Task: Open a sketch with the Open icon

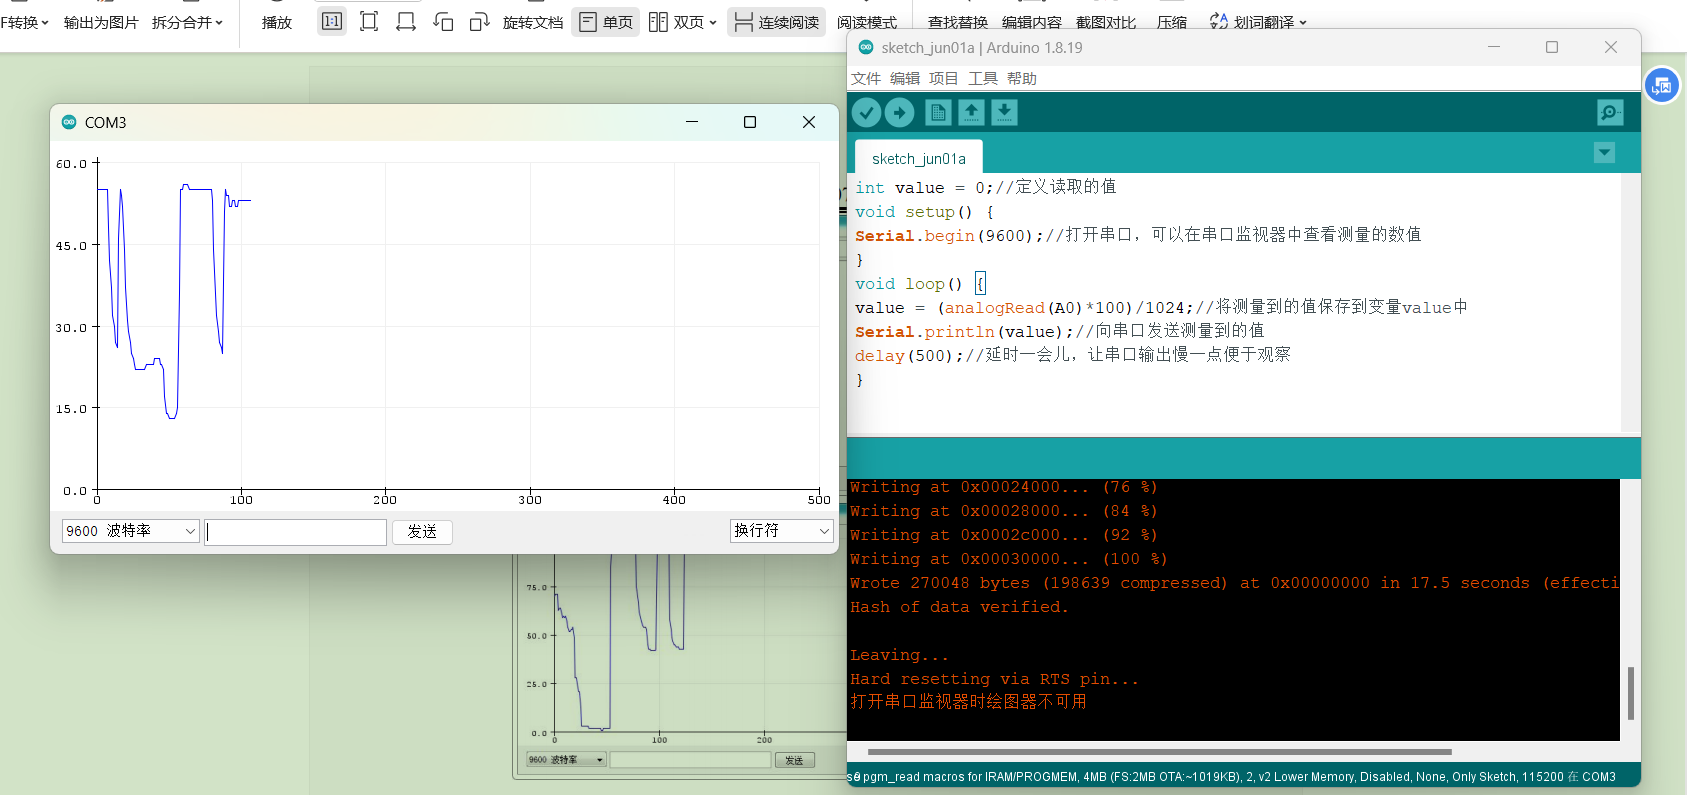Action: coord(971,113)
